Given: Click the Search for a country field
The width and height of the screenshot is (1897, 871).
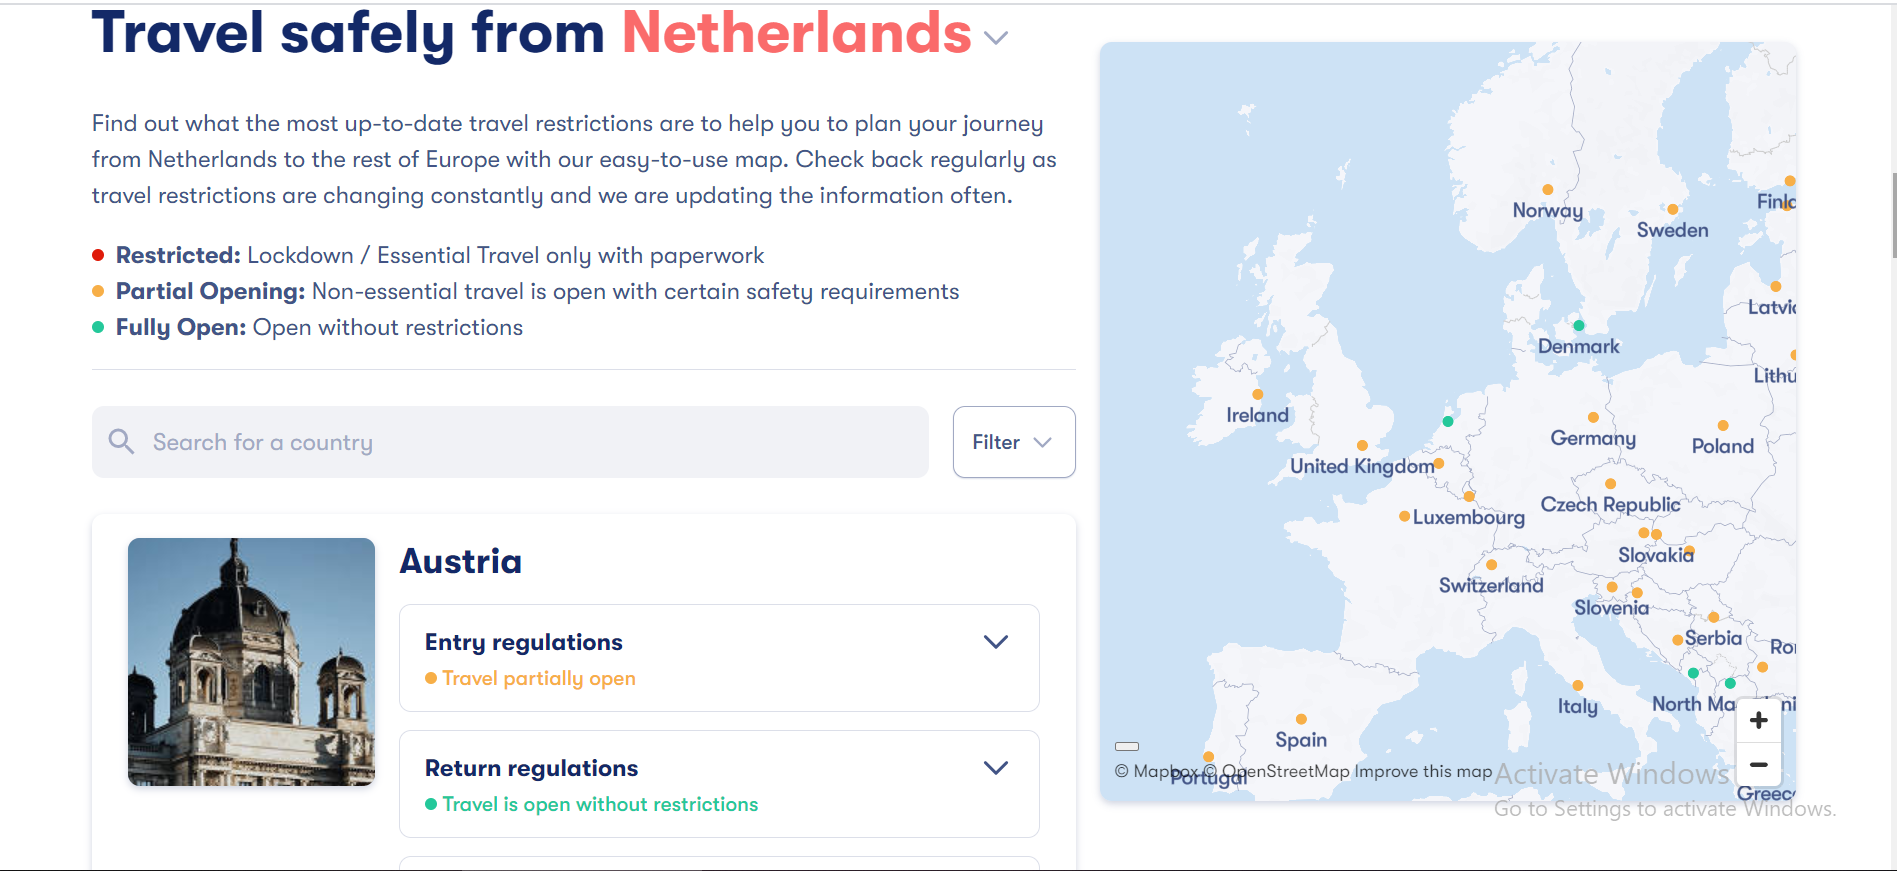Looking at the screenshot, I should pos(530,442).
